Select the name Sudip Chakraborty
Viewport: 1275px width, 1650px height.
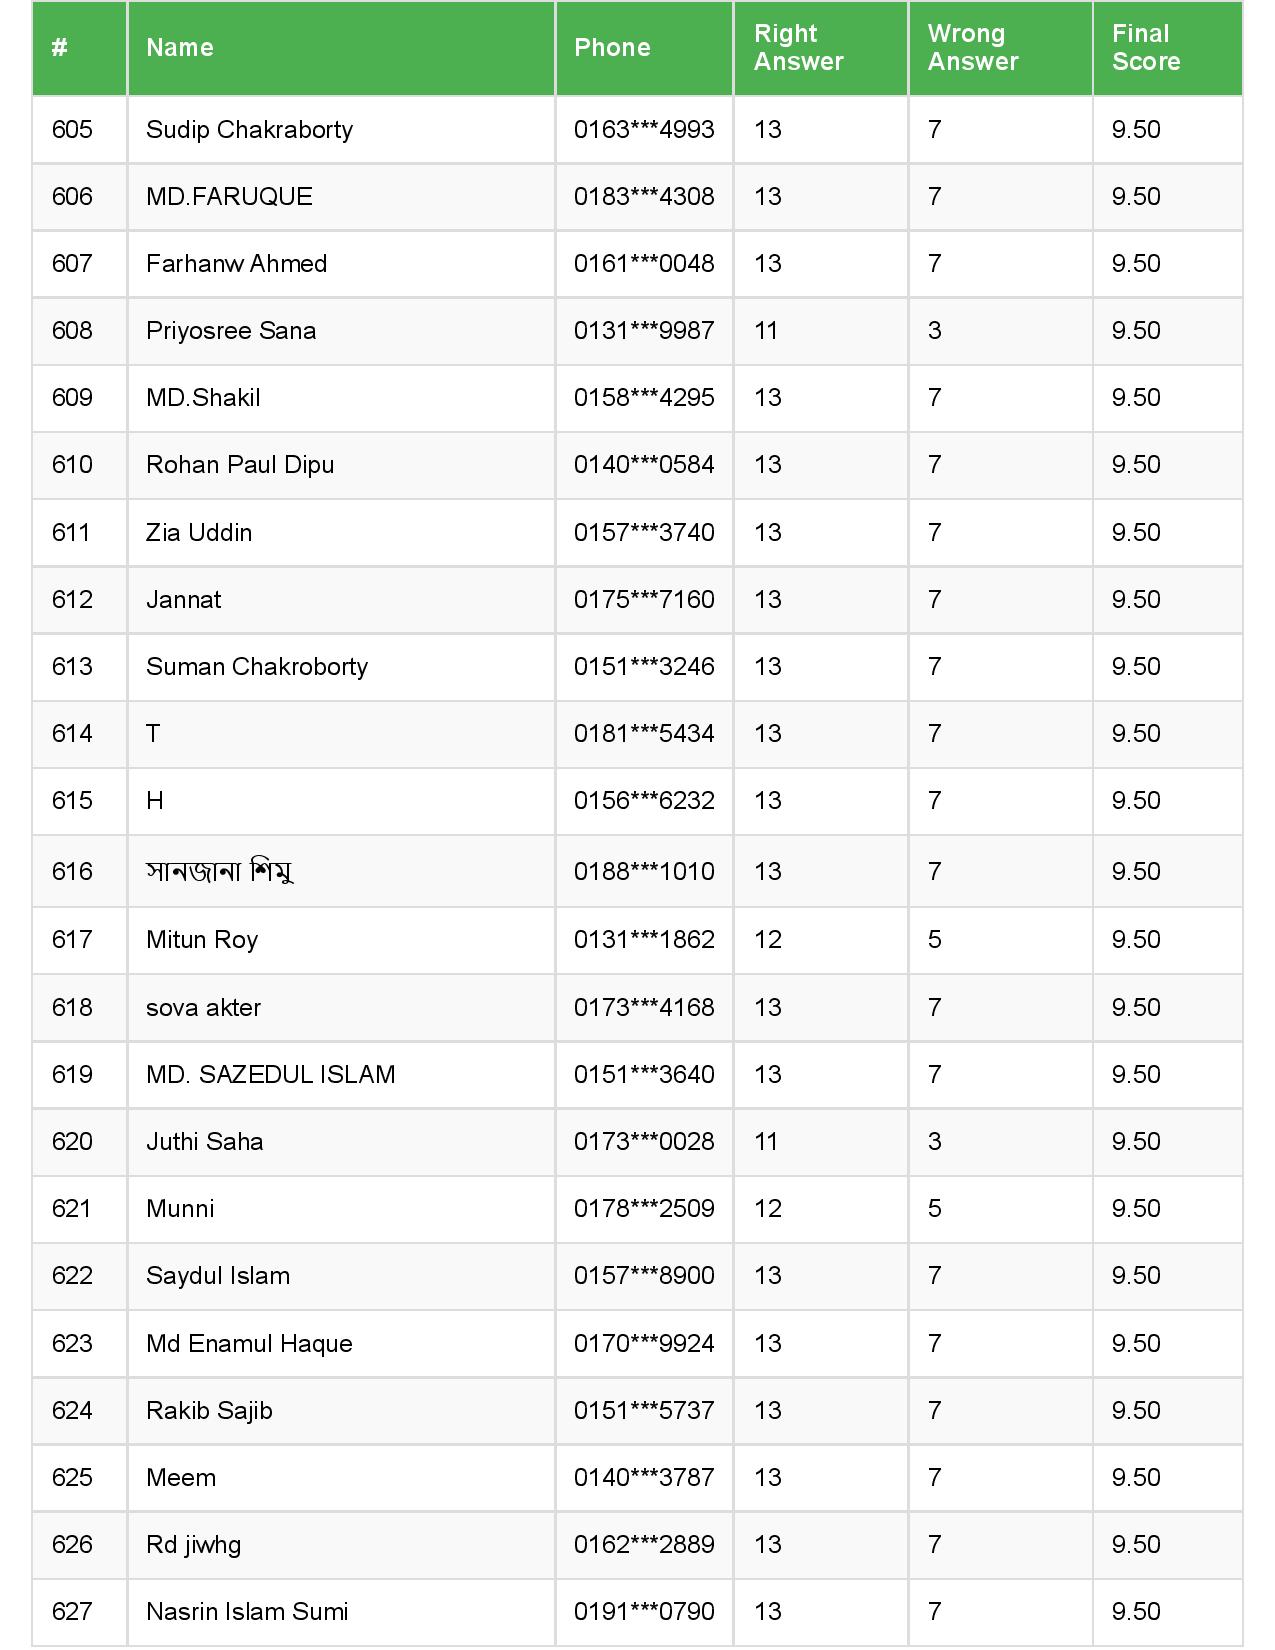click(249, 130)
